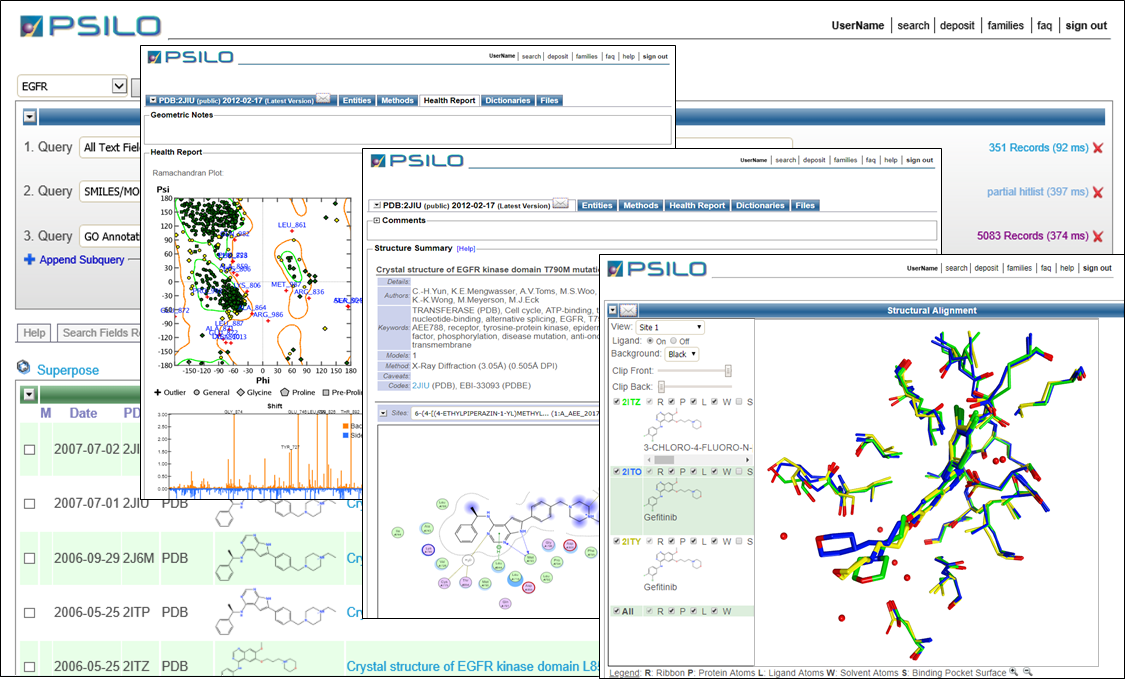This screenshot has height=679, width=1125.
Task: Click the envelope icon next to PDB:2JIU title
Action: click(x=560, y=205)
